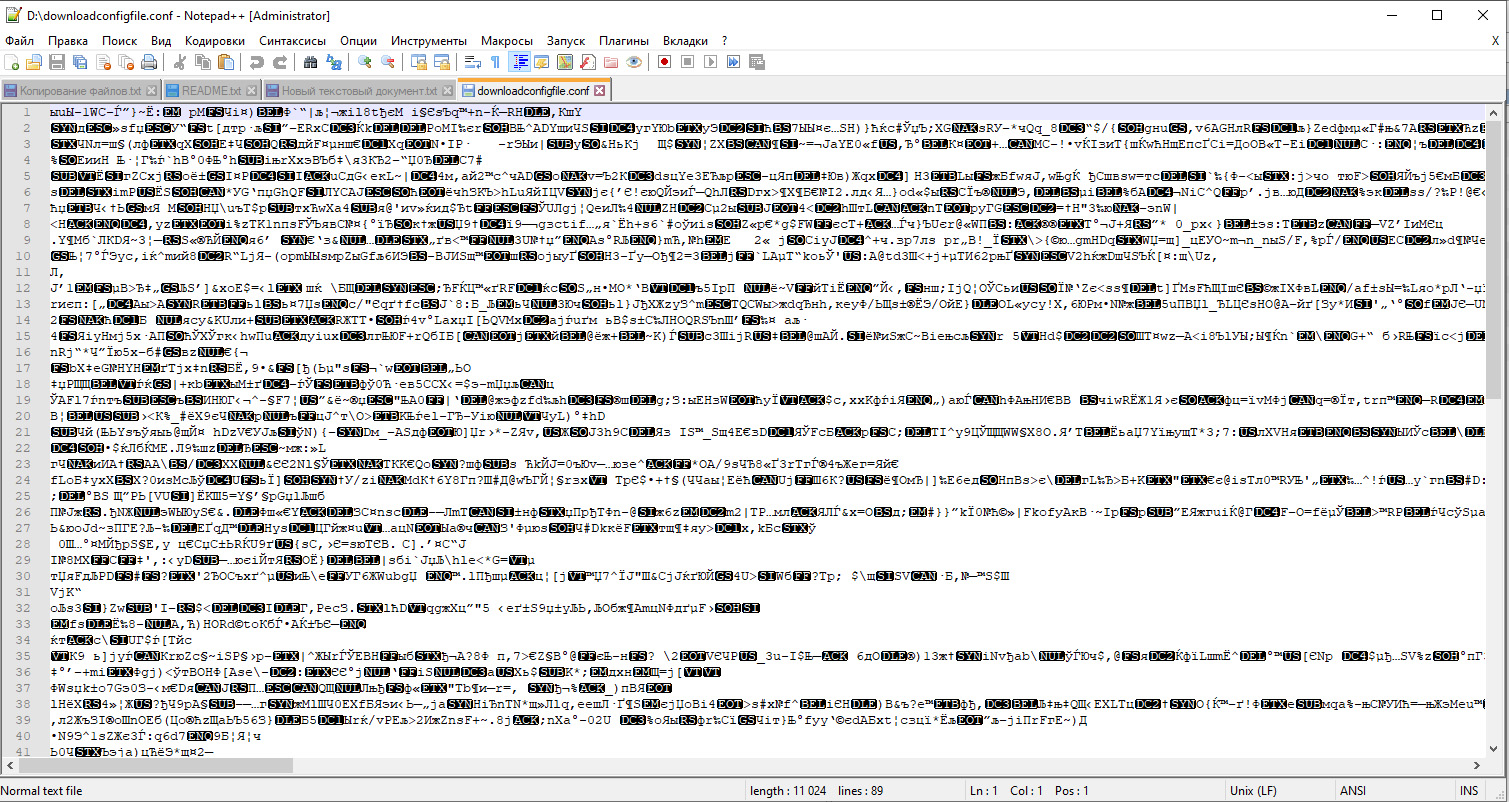
Task: Open the ? help menu
Action: tap(724, 41)
